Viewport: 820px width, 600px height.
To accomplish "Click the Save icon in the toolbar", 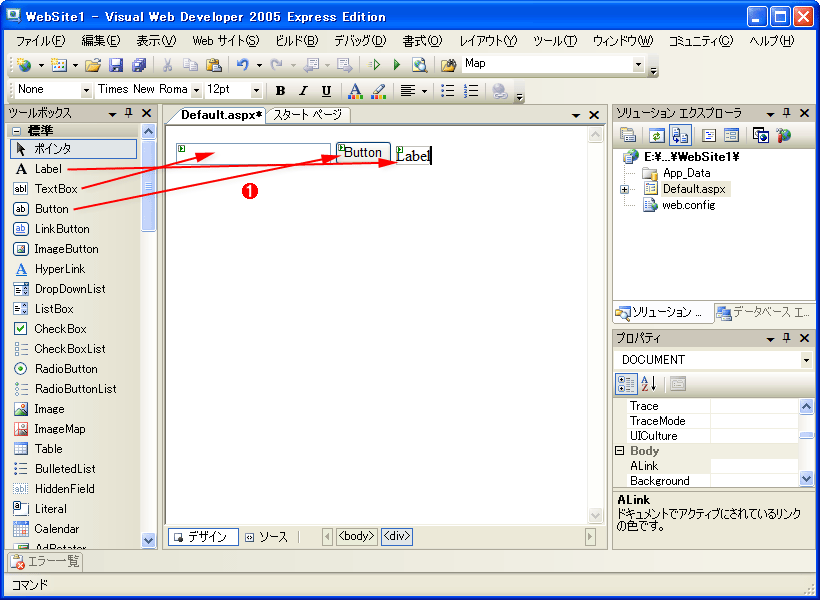I will 116,65.
